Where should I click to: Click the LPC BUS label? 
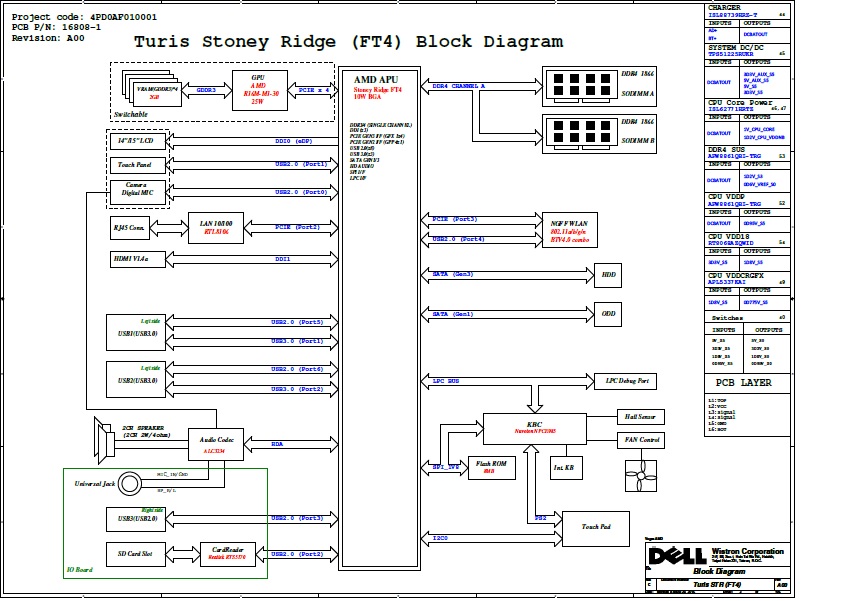pos(446,381)
